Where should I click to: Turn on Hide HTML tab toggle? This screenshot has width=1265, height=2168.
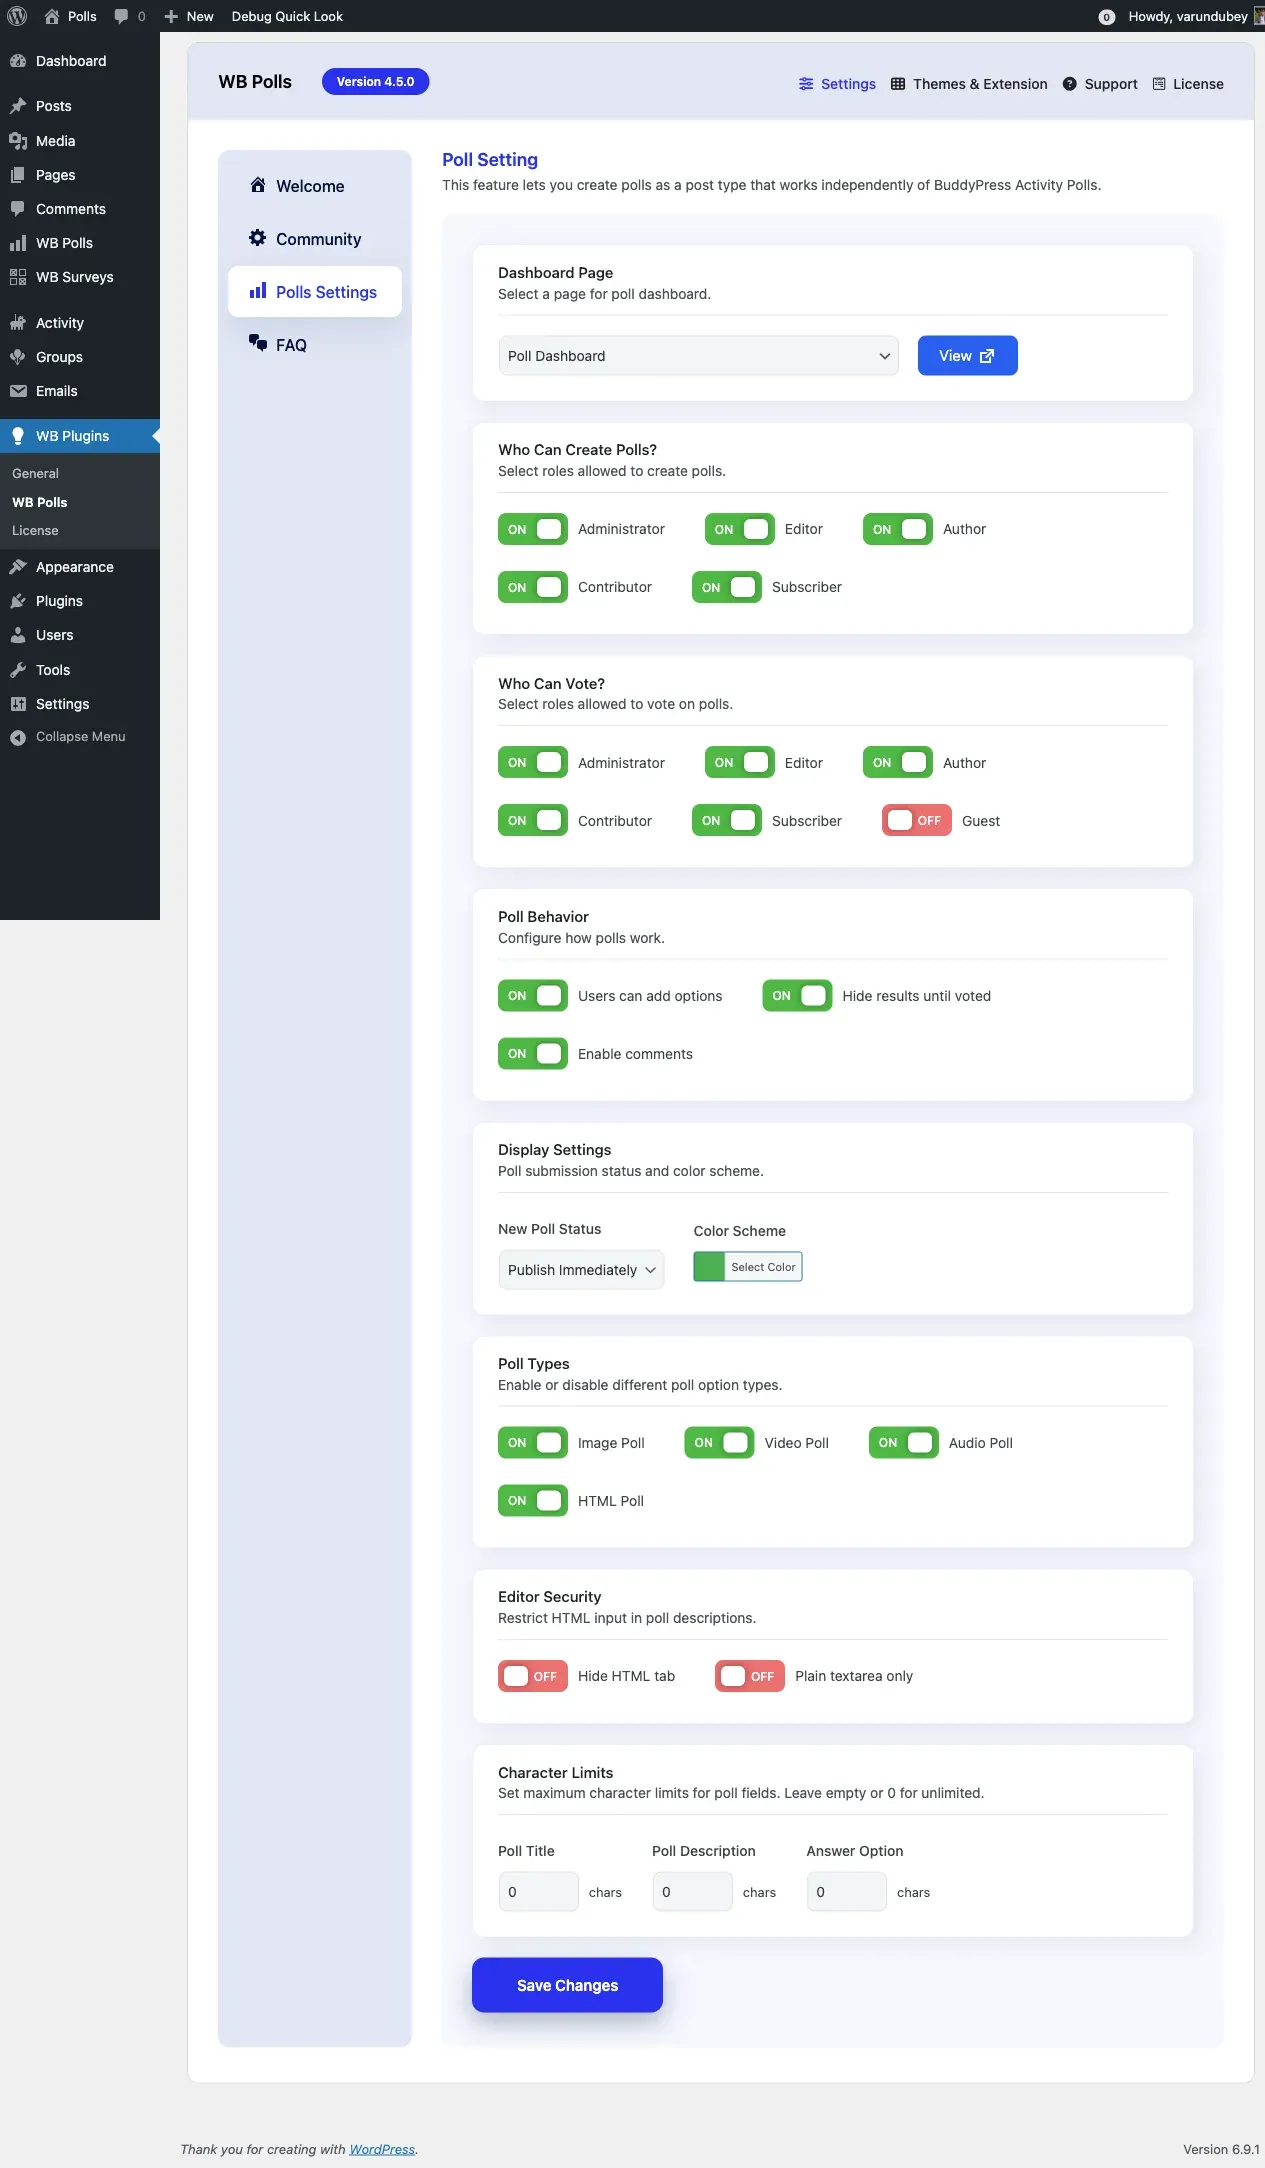(533, 1675)
